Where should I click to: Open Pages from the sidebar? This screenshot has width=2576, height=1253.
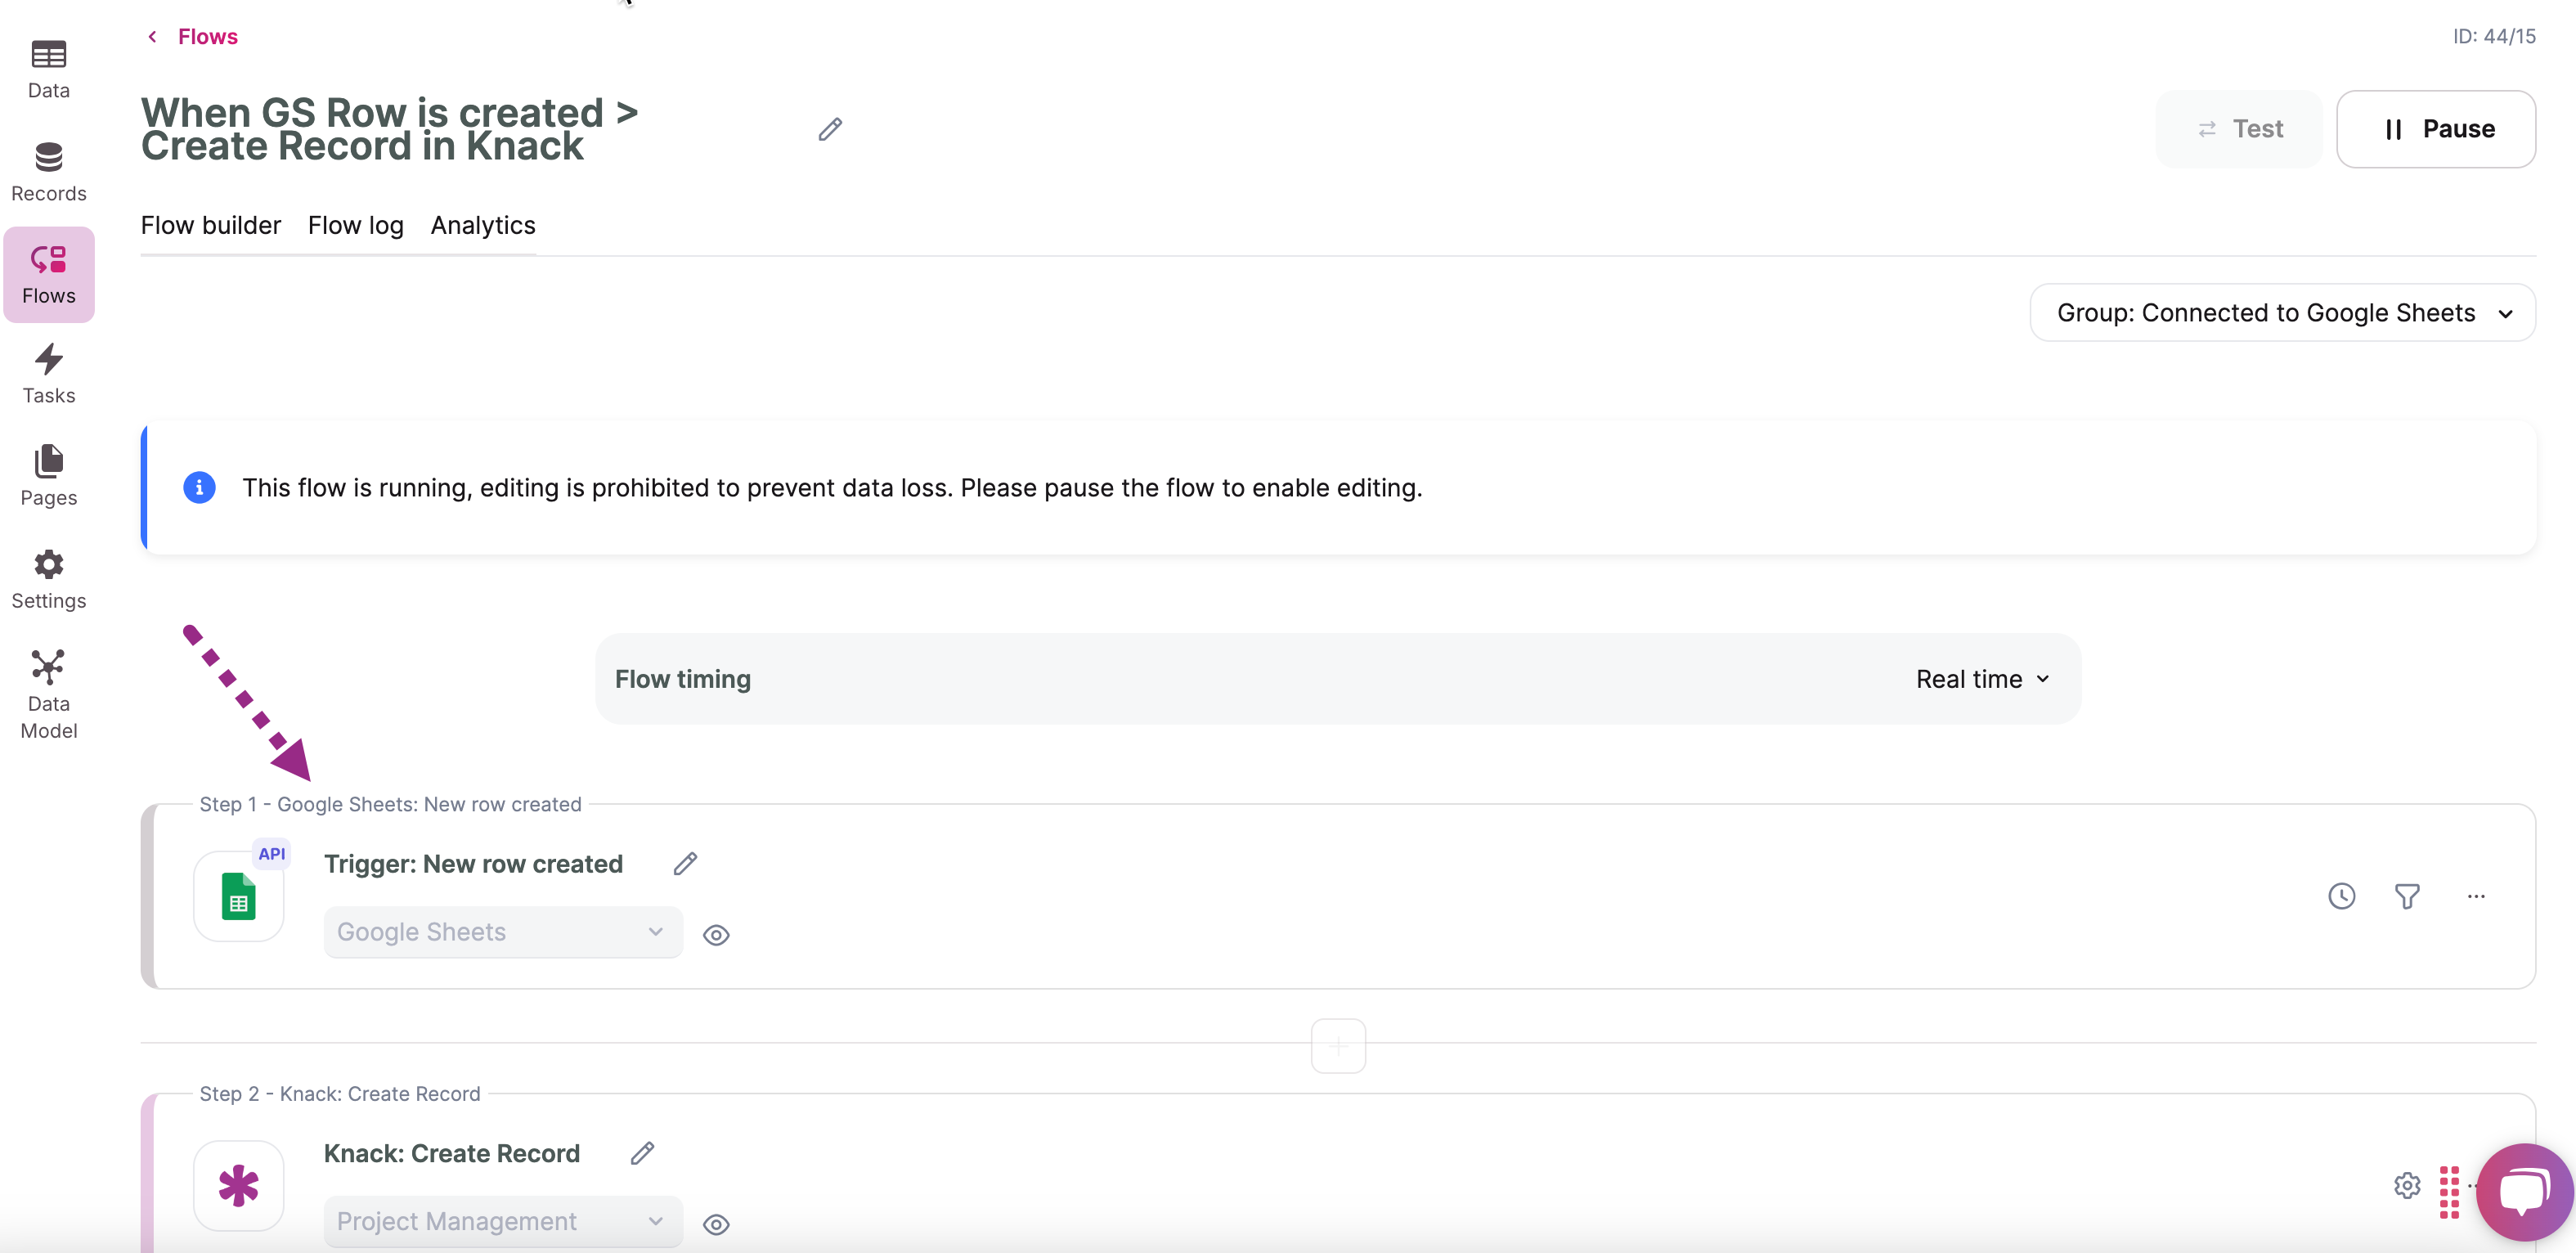[x=48, y=476]
